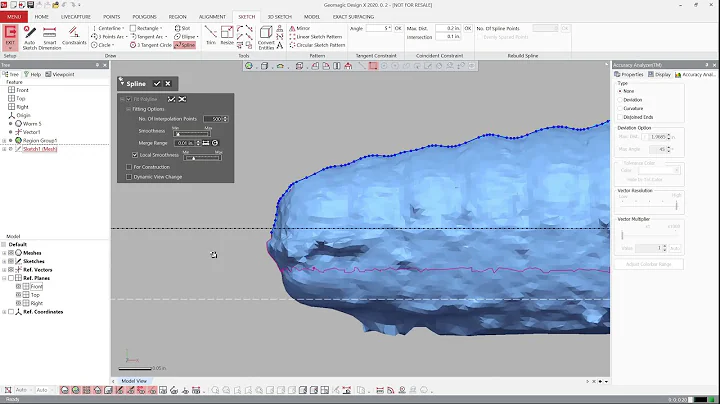Click the Merge Range measure distance icon
This screenshot has height=404, width=720.
coord(206,143)
